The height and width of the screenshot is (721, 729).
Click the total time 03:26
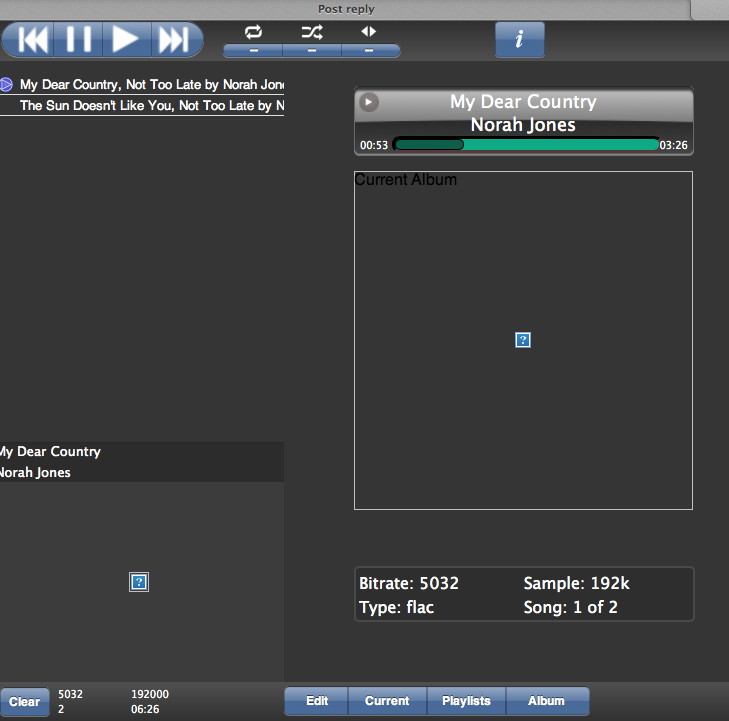coord(673,145)
